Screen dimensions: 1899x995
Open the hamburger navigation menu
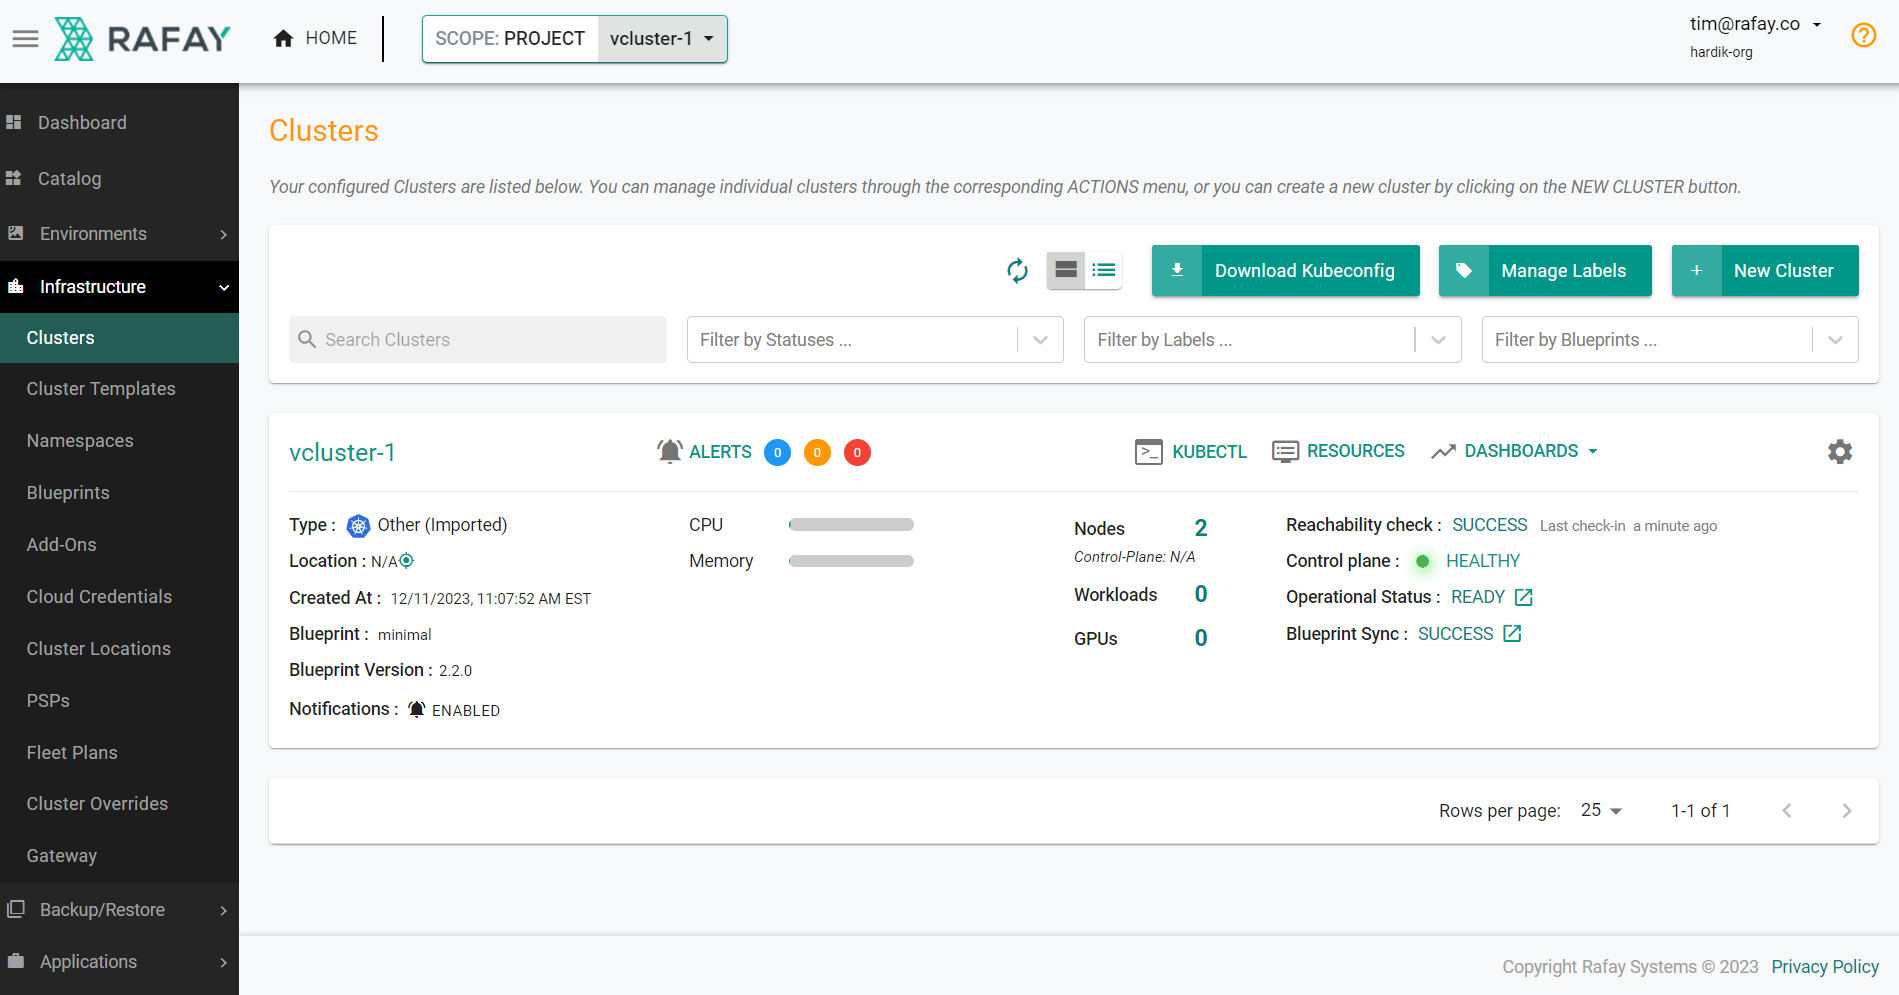point(25,39)
